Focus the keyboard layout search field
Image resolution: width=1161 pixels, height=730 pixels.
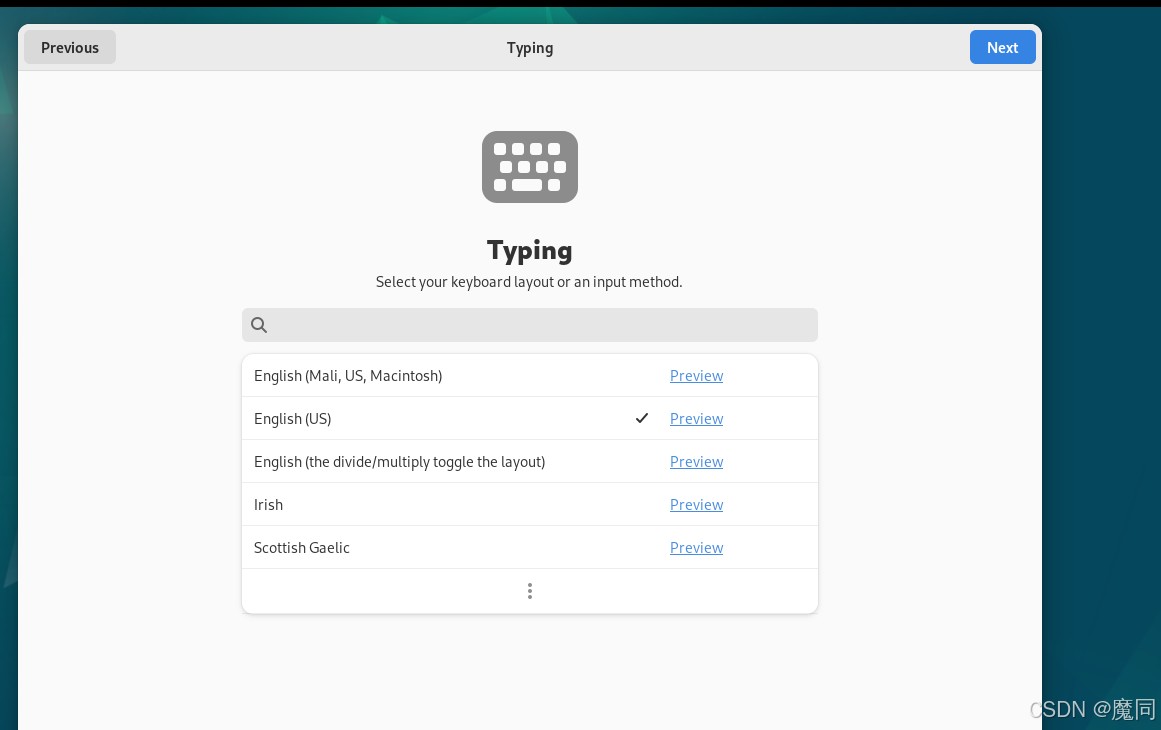point(529,325)
